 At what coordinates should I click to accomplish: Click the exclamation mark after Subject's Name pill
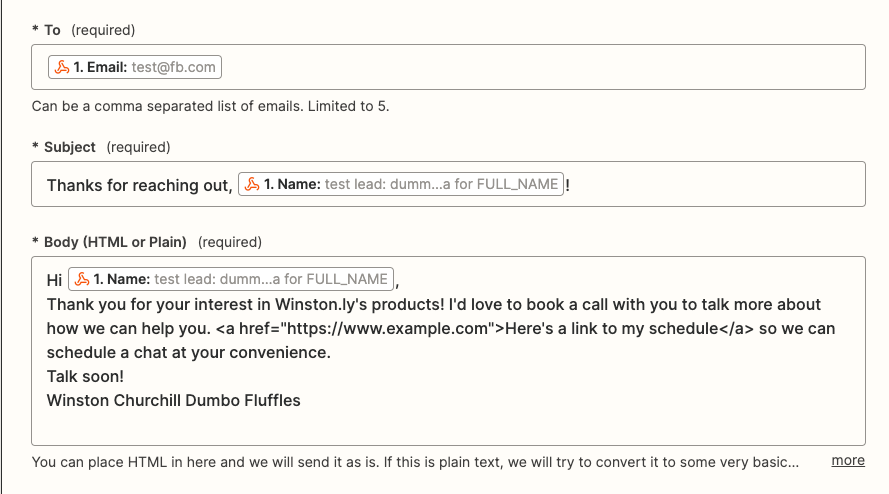click(x=568, y=185)
